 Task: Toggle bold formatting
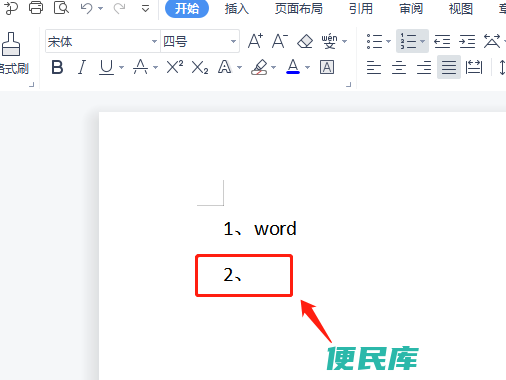[x=57, y=67]
